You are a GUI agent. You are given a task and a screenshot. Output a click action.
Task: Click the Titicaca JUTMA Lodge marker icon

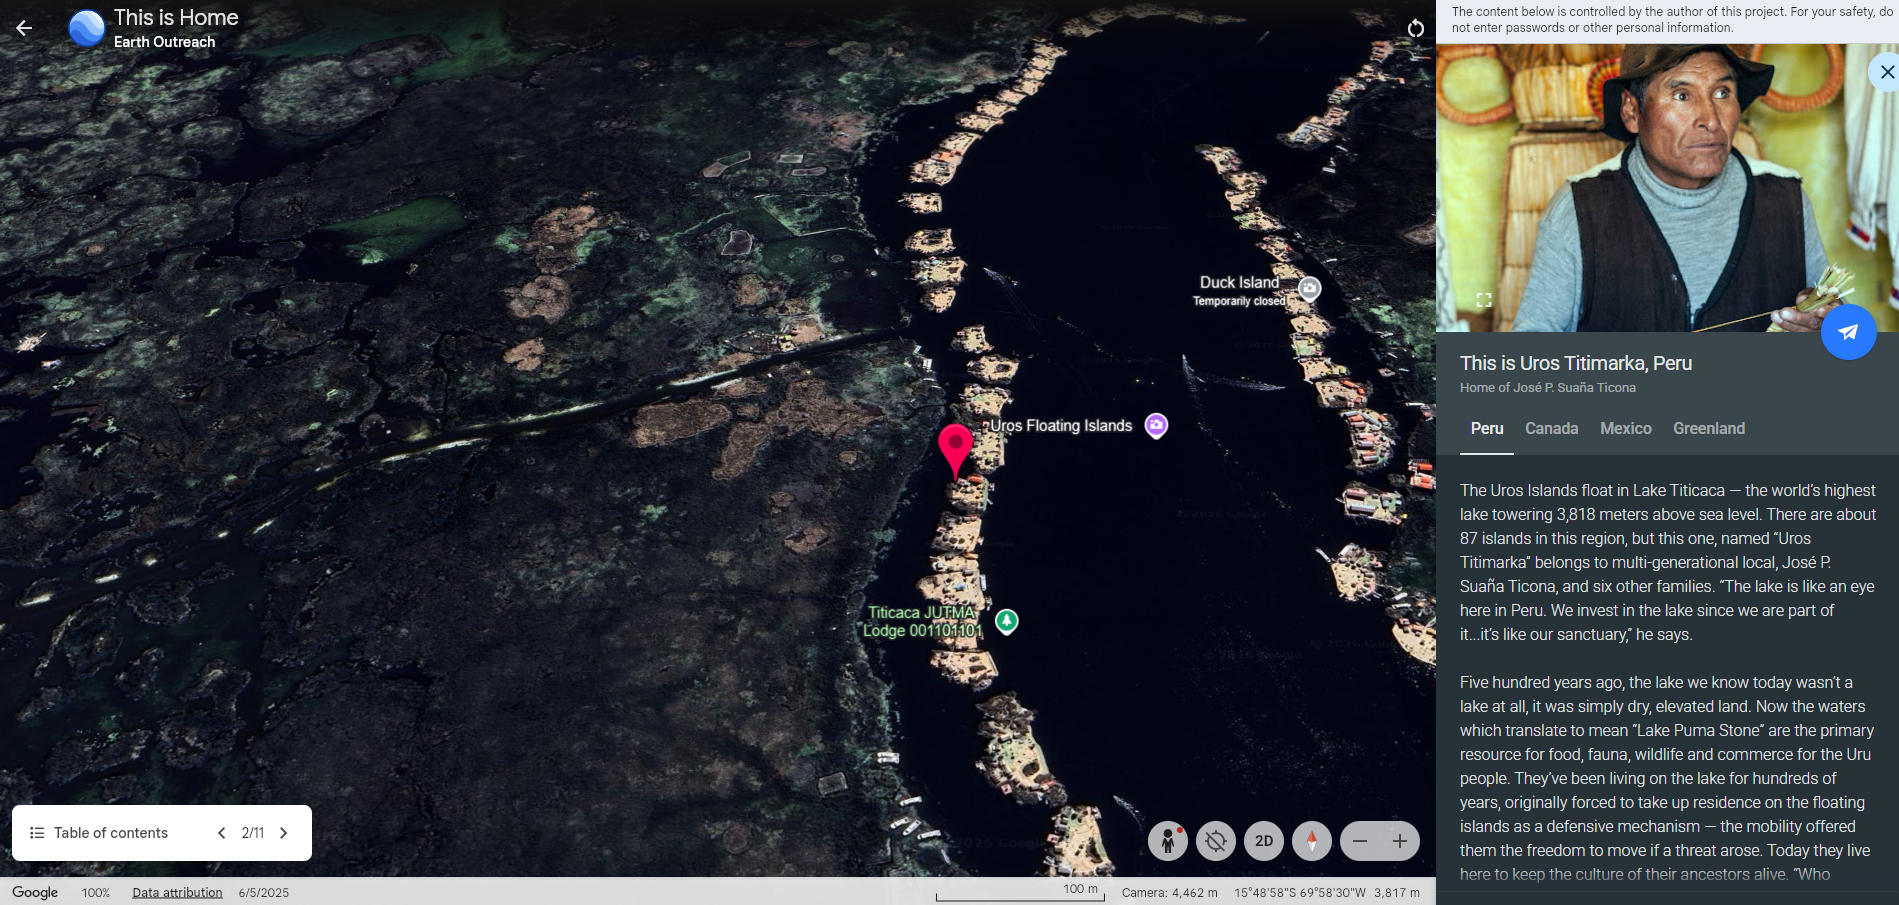coord(1006,620)
